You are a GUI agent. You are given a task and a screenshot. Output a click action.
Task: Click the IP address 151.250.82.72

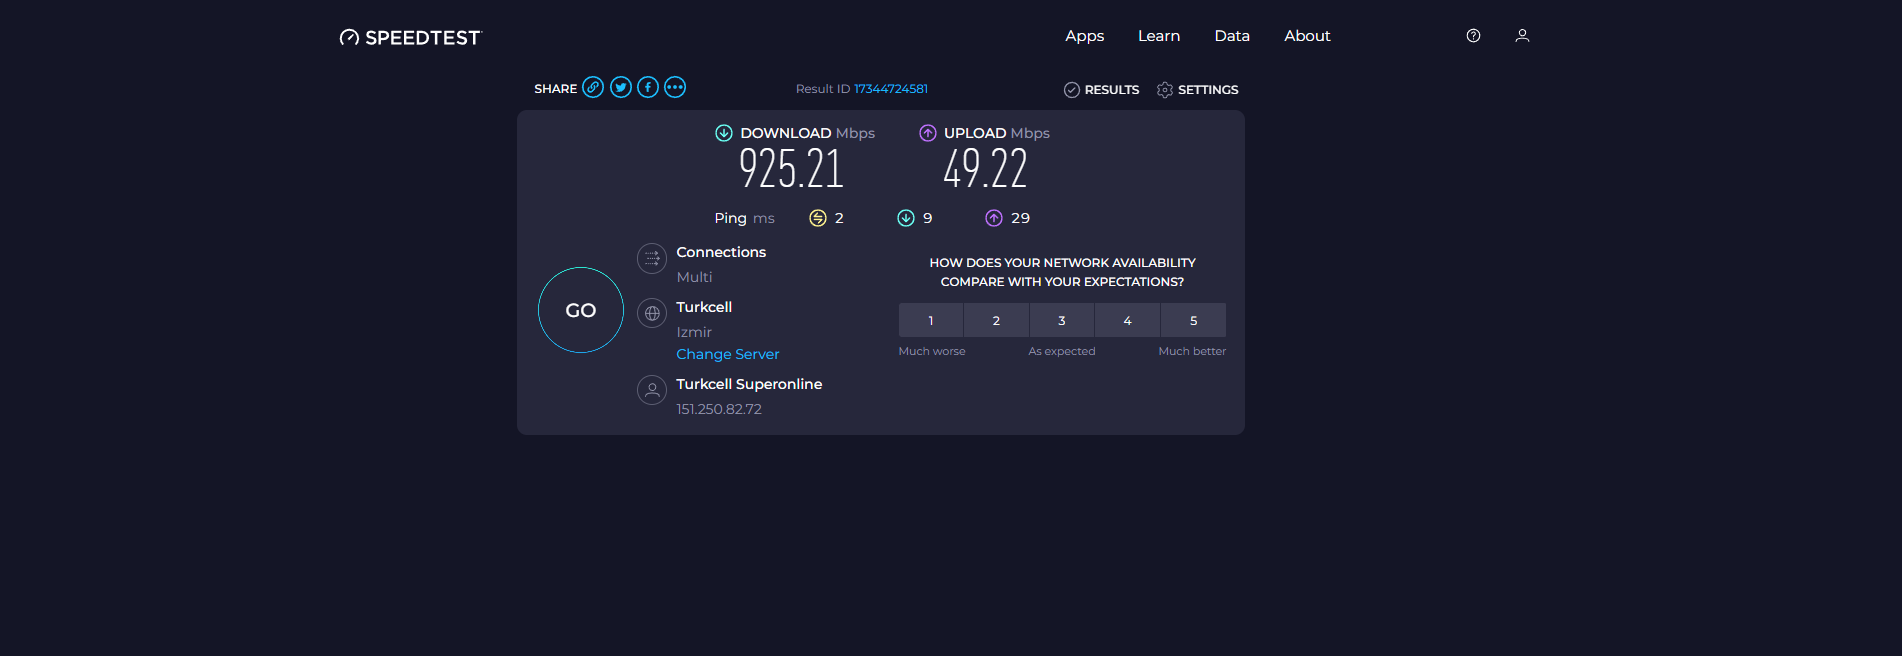point(719,409)
